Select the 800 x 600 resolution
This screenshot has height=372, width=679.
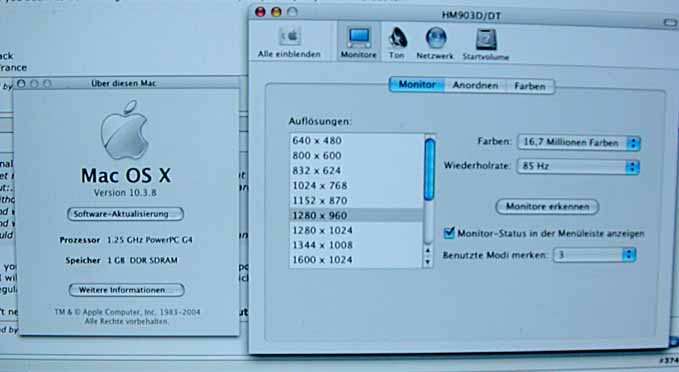coord(356,155)
